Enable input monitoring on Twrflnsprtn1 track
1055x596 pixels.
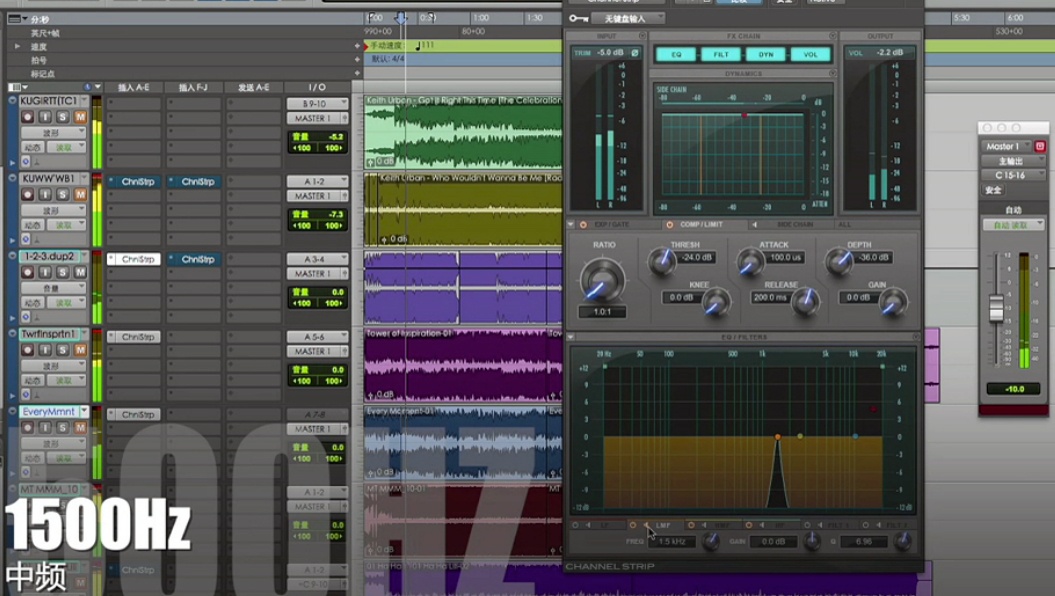[45, 350]
